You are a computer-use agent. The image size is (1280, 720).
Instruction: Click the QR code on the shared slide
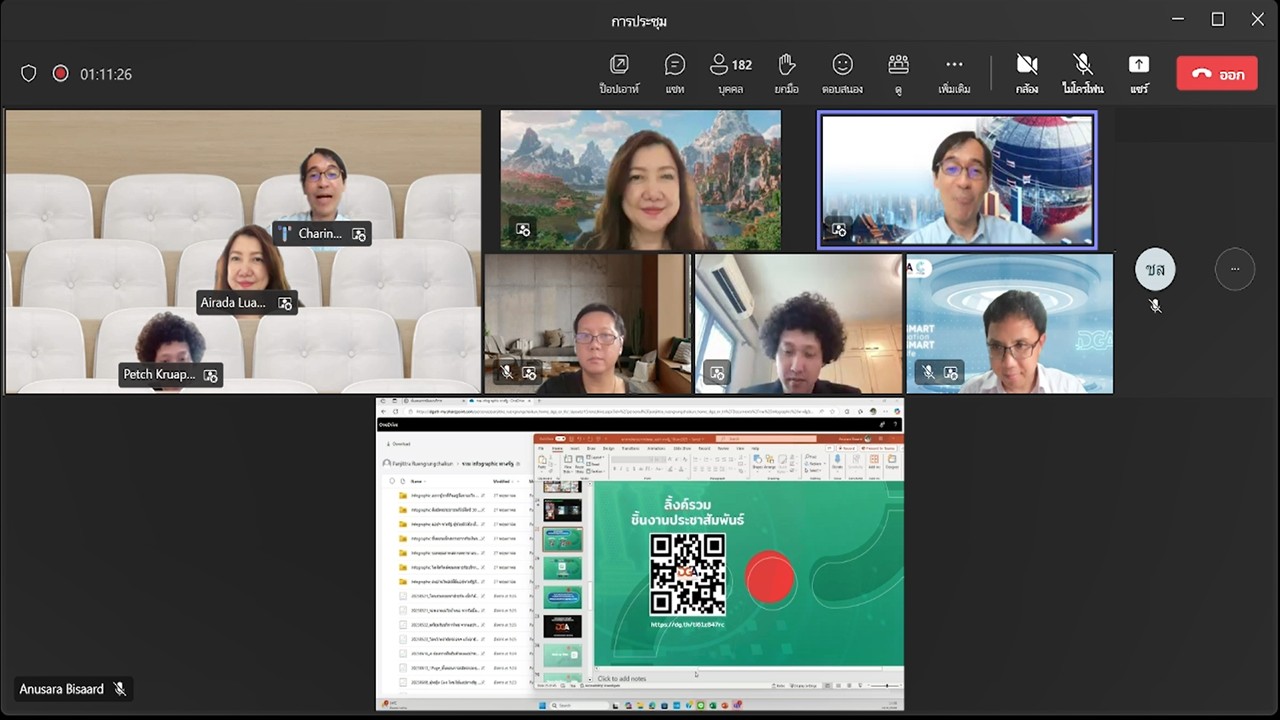tap(687, 574)
